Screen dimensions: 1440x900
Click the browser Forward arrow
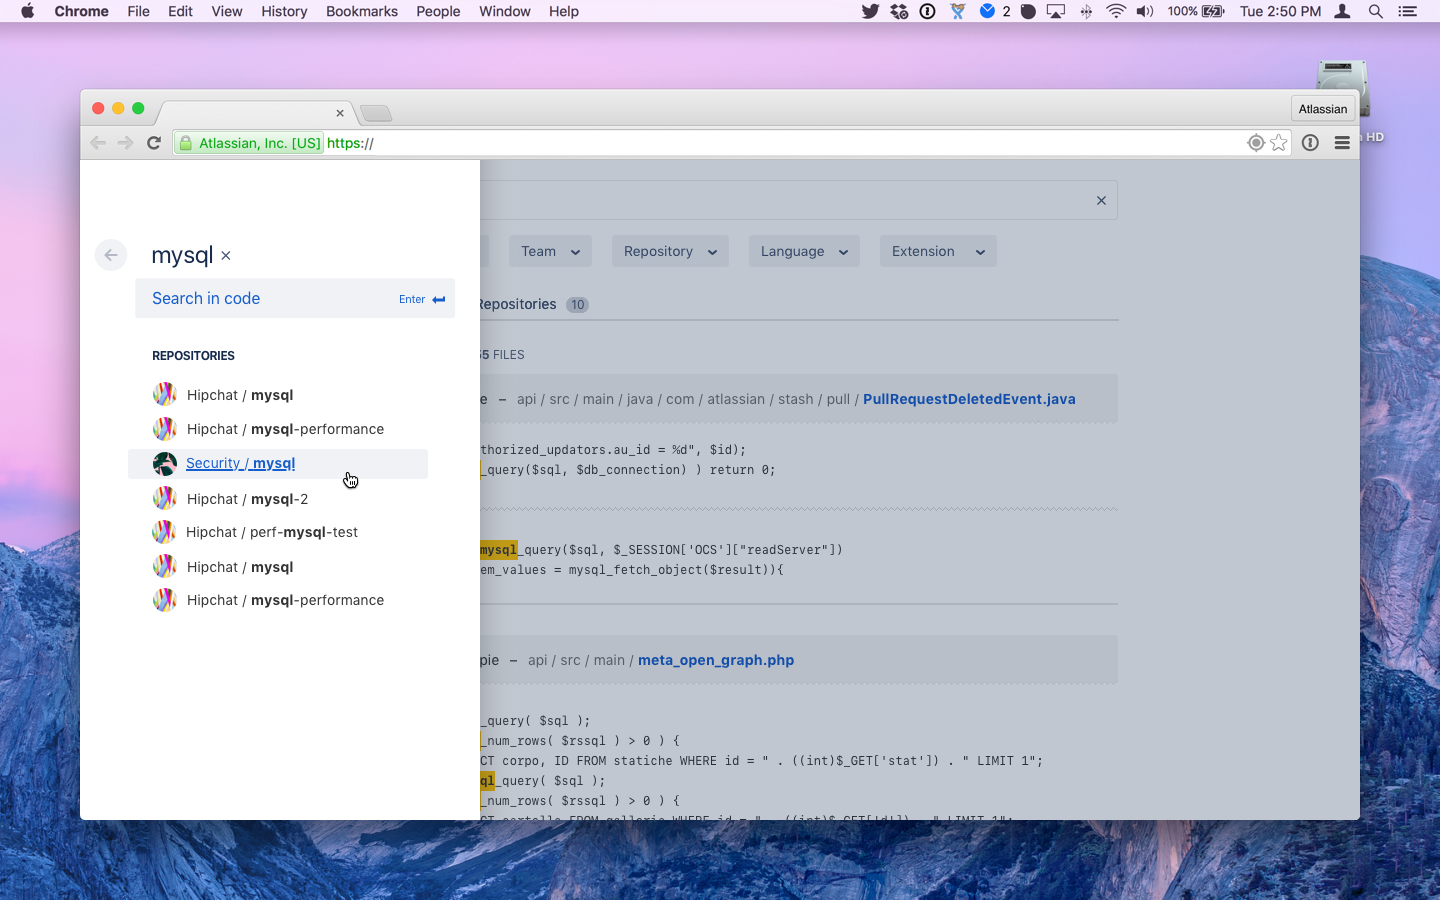[x=125, y=143]
